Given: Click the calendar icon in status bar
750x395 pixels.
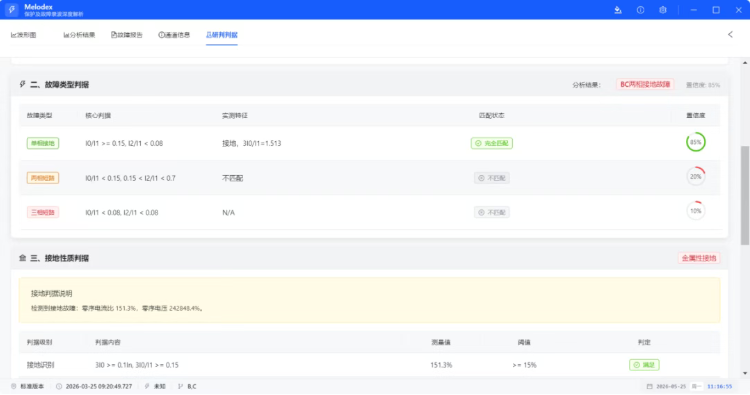Looking at the screenshot, I should (x=649, y=386).
